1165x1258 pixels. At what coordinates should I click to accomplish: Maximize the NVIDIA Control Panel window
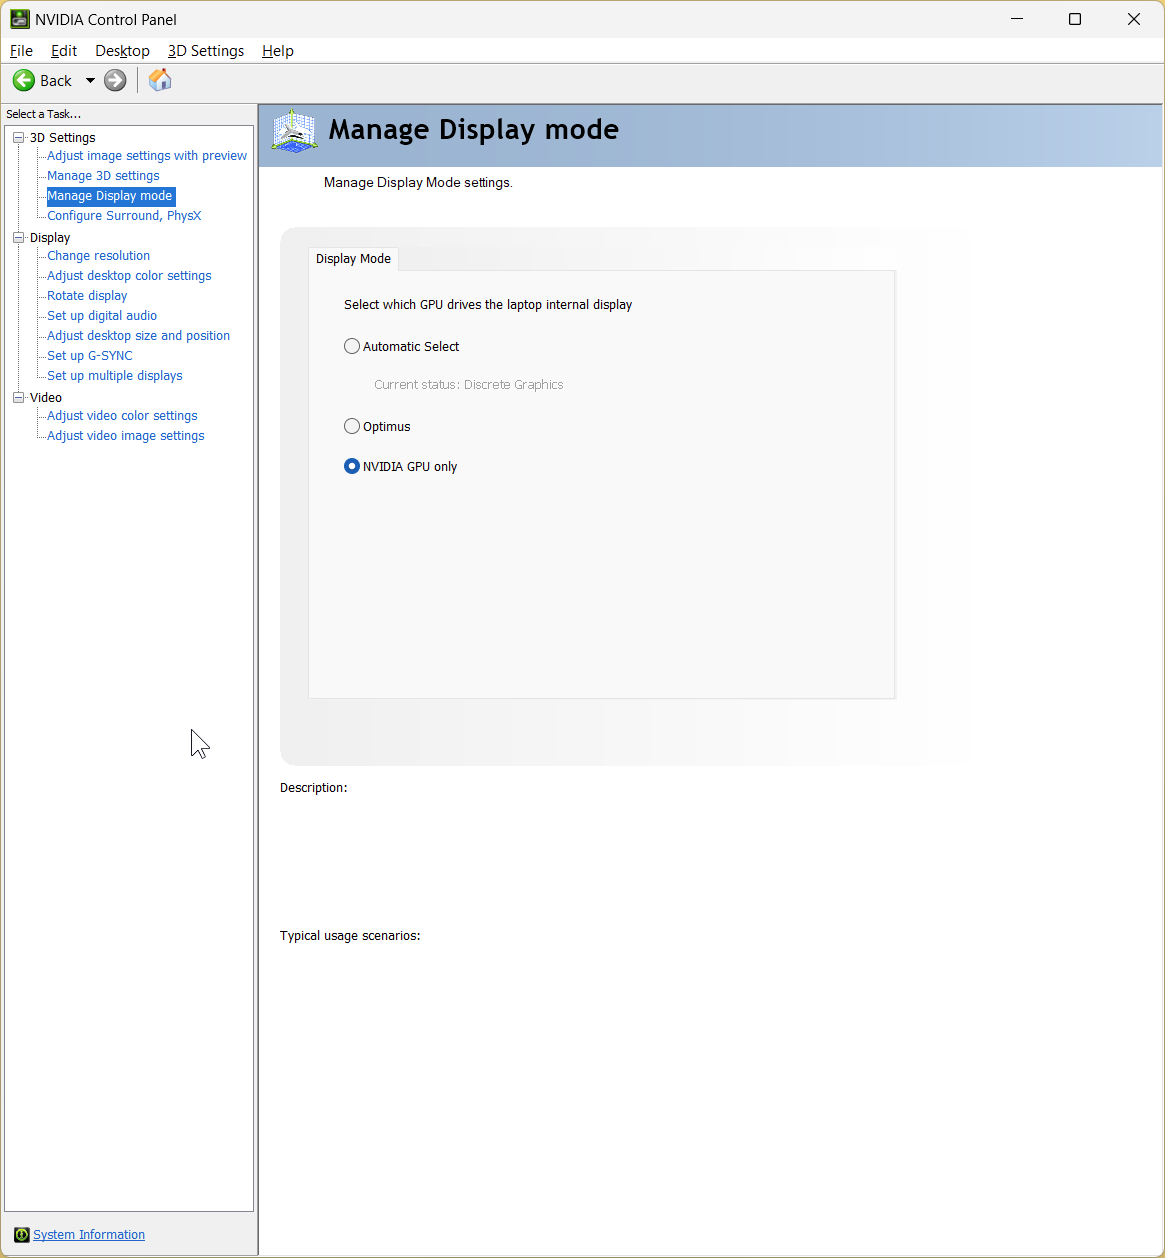[1075, 19]
